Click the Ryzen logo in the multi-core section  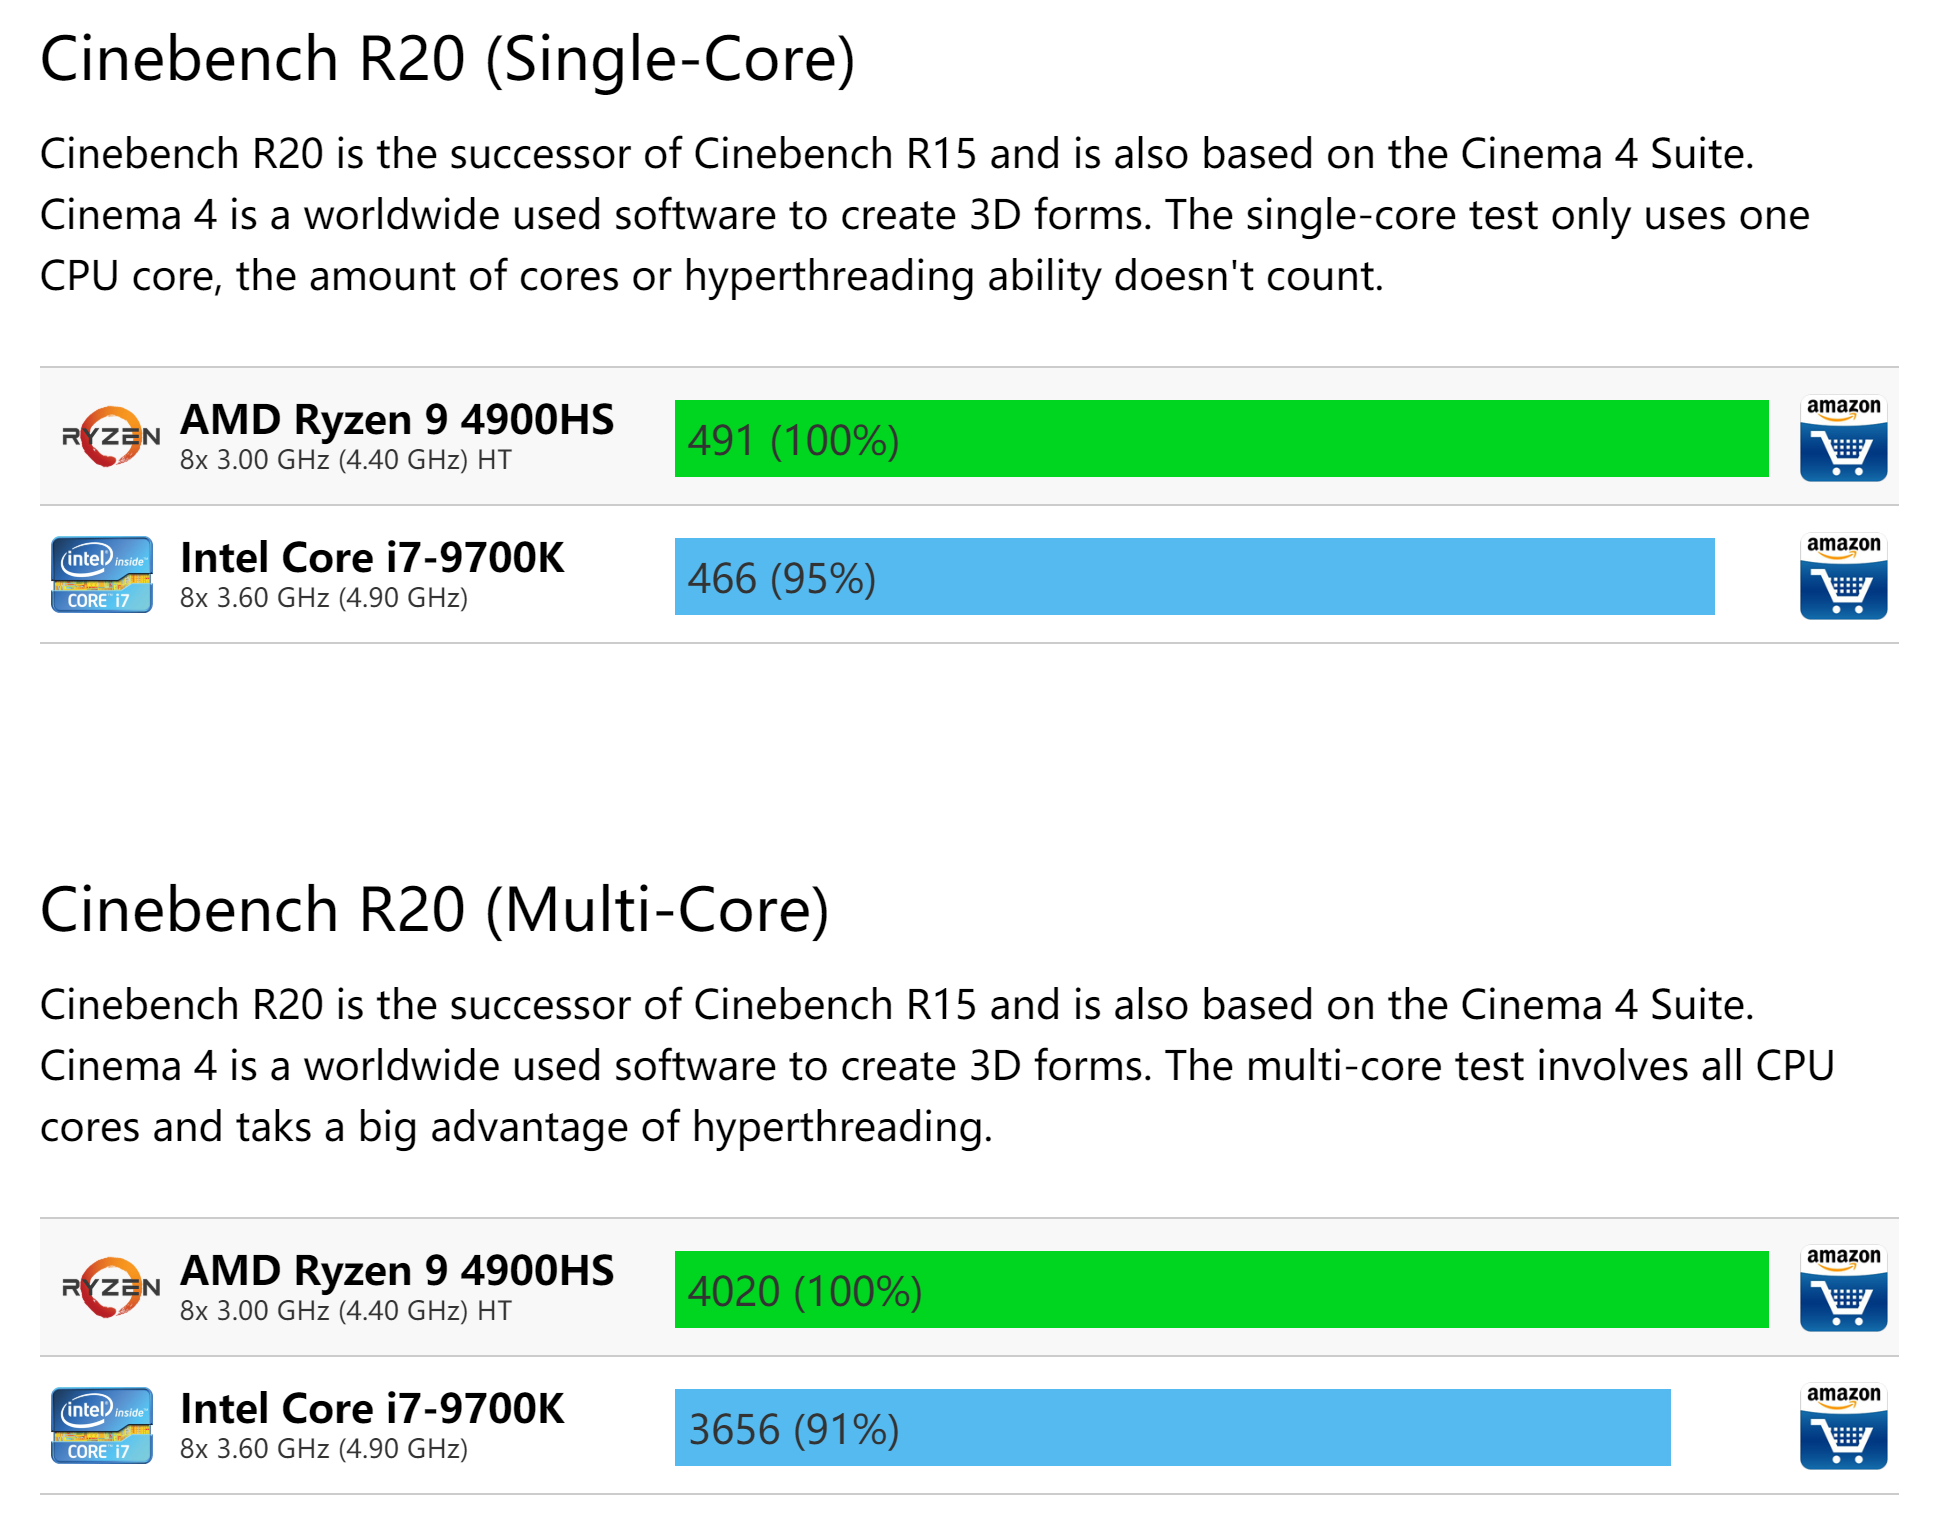click(110, 1288)
